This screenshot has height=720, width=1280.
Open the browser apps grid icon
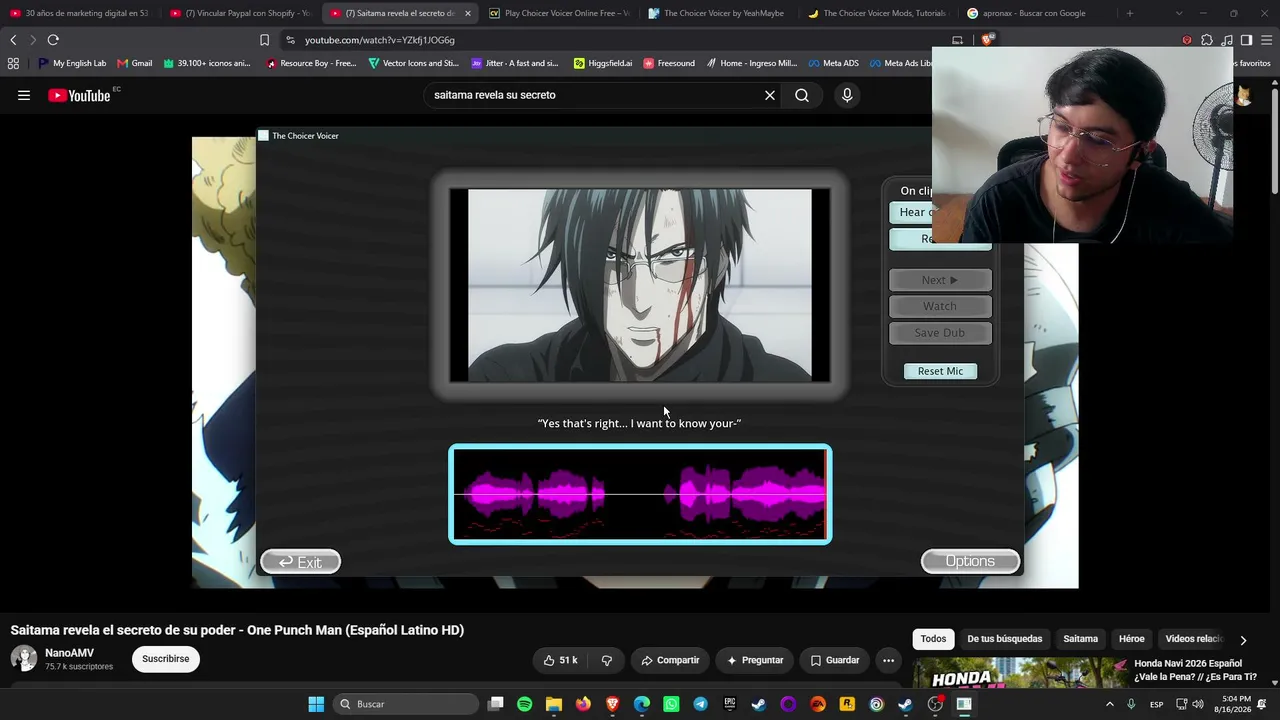tap(13, 63)
